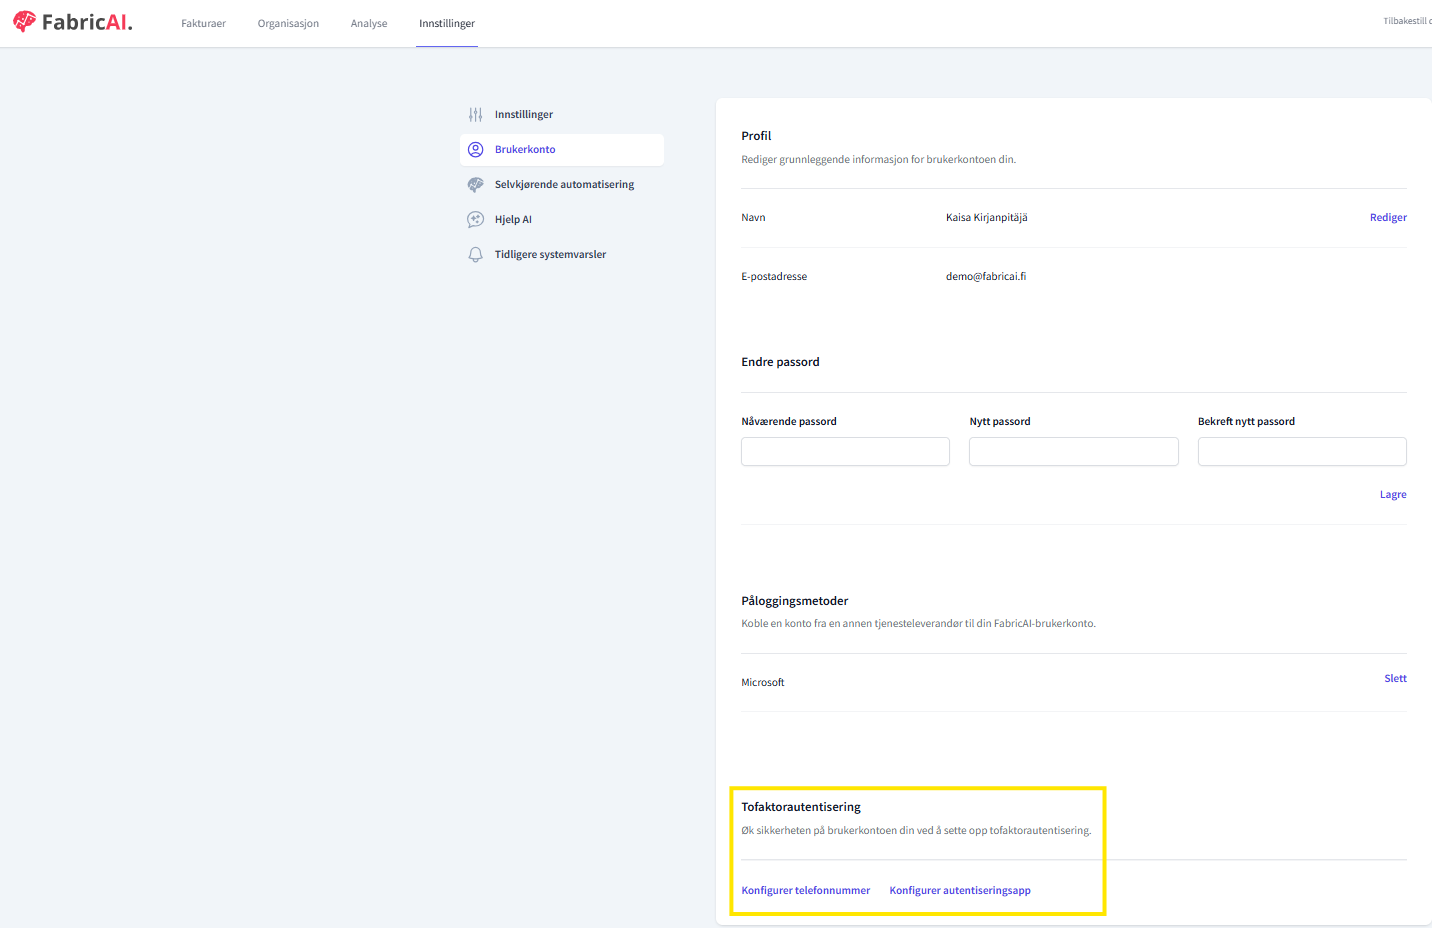Image resolution: width=1432 pixels, height=928 pixels.
Task: Click the FabricAI. wordmark text
Action: pyautogui.click(x=87, y=22)
